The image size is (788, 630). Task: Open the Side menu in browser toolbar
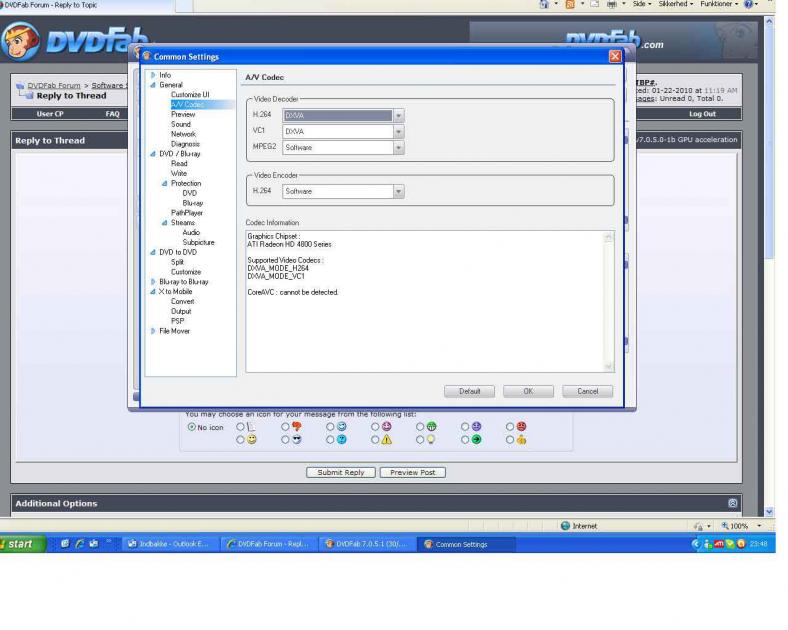(641, 4)
